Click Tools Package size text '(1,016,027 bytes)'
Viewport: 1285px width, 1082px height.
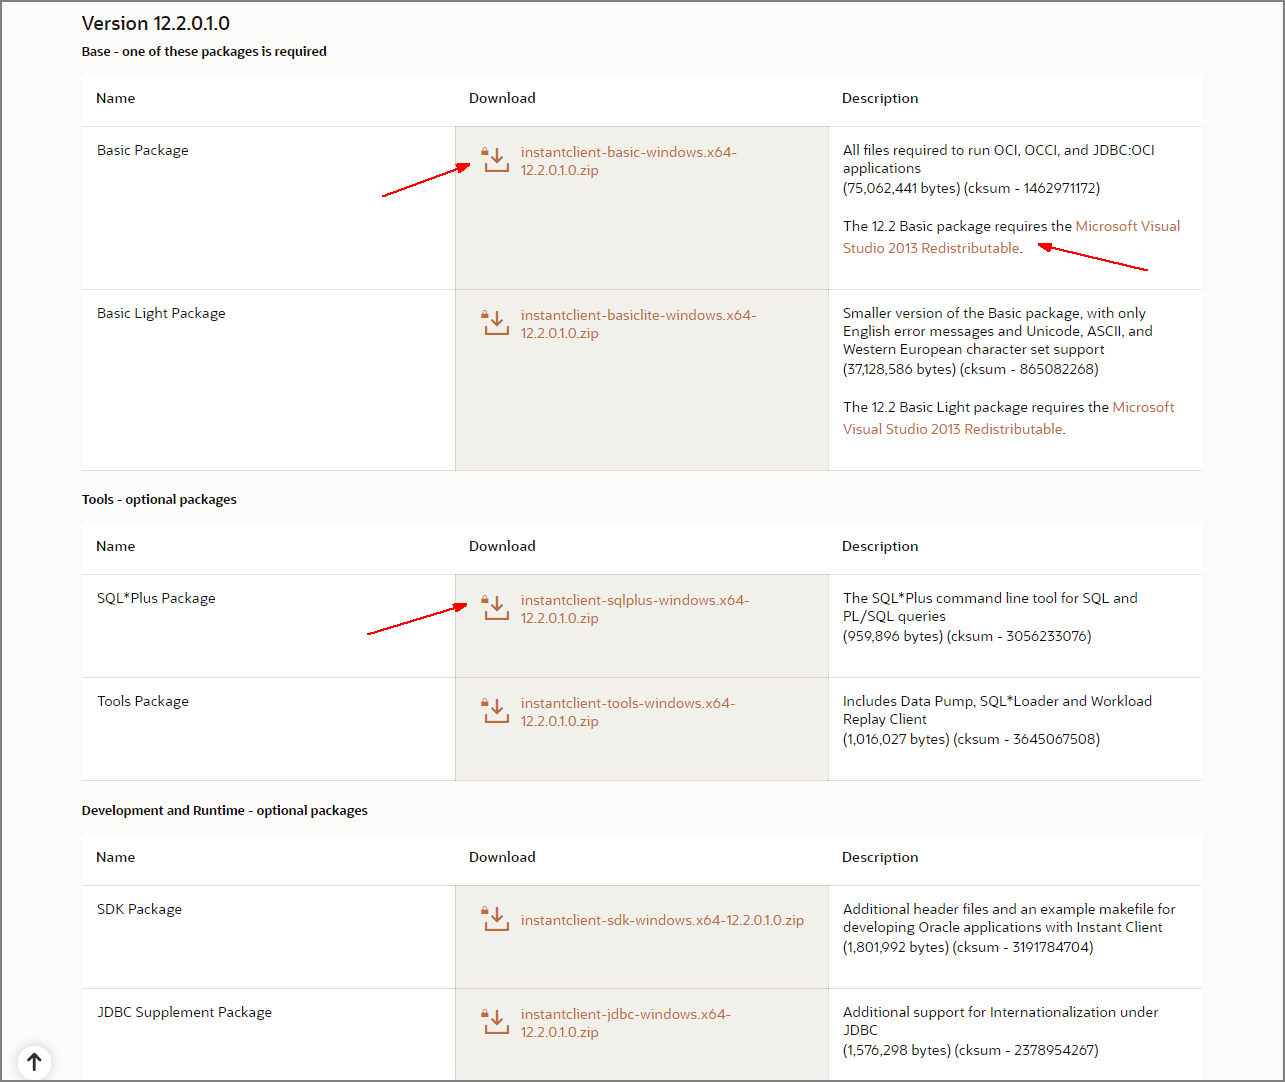pos(896,739)
